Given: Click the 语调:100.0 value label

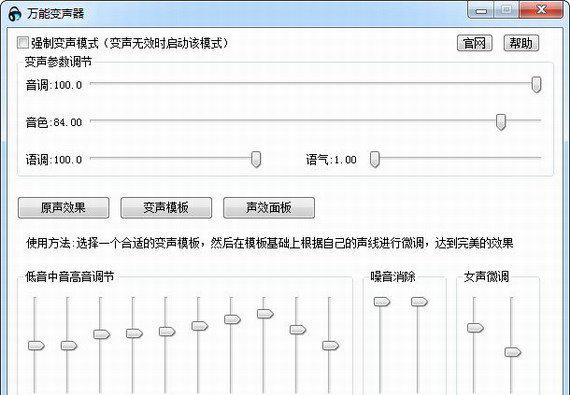Looking at the screenshot, I should (54, 160).
